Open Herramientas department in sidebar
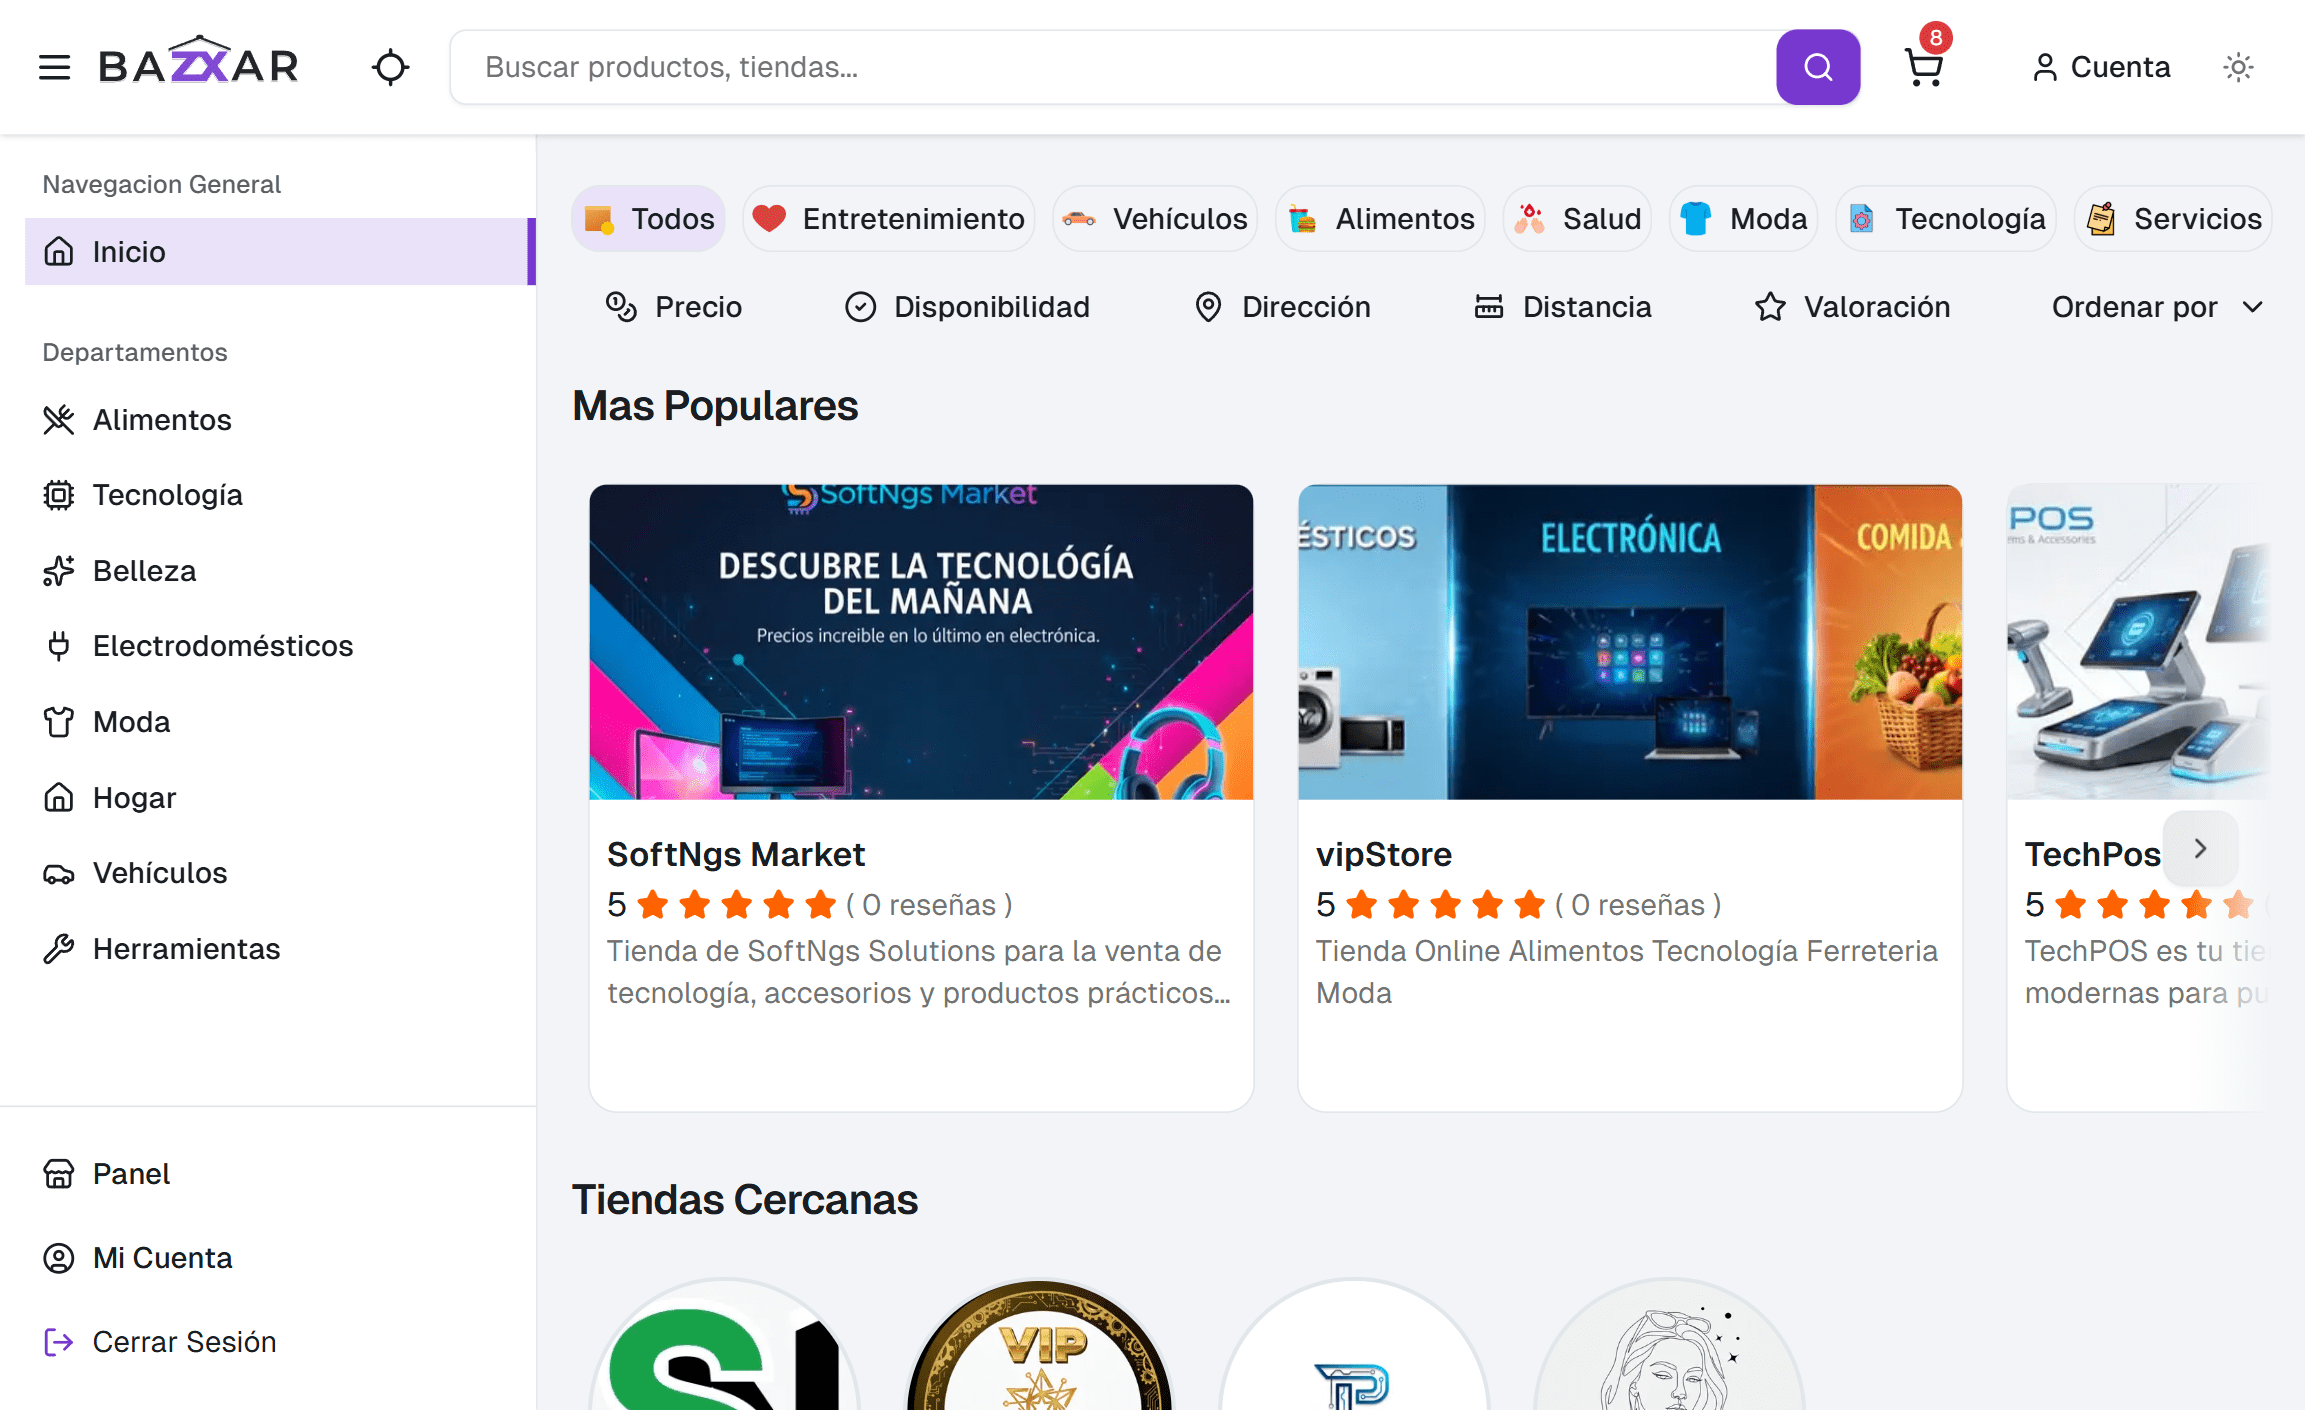The height and width of the screenshot is (1410, 2305). (186, 949)
